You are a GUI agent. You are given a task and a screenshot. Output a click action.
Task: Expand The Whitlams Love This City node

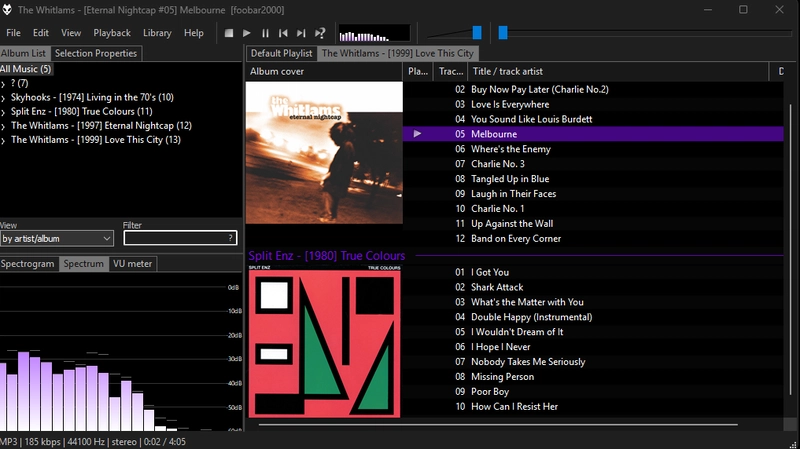click(3, 140)
